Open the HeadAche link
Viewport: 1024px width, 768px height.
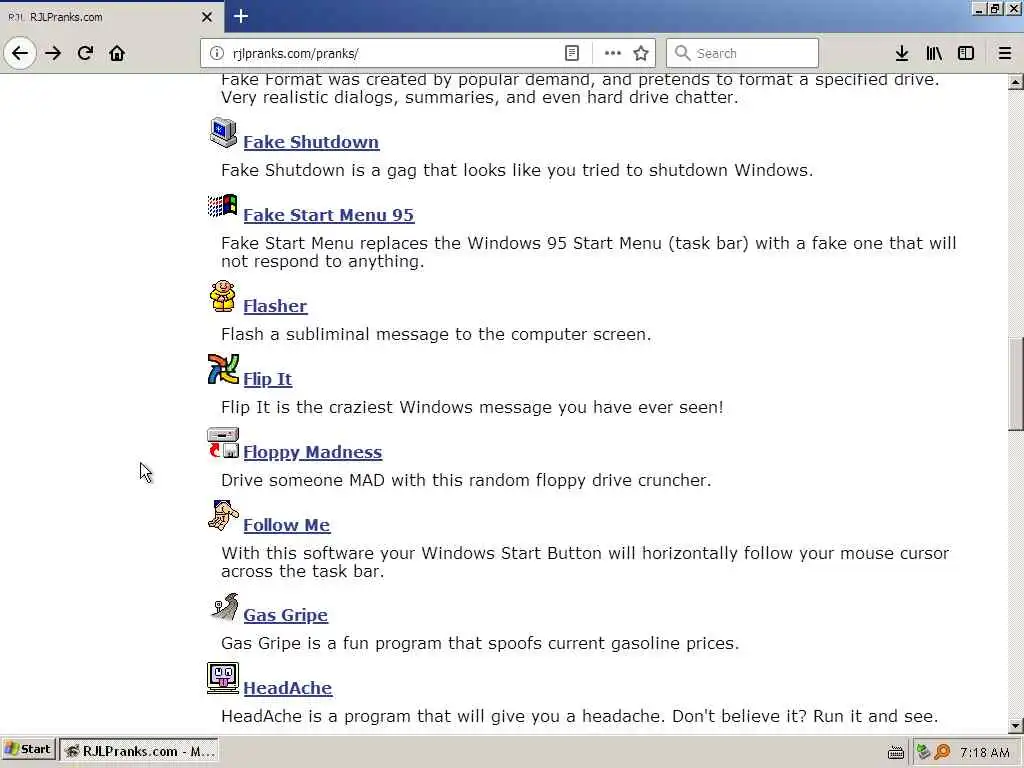(x=287, y=688)
